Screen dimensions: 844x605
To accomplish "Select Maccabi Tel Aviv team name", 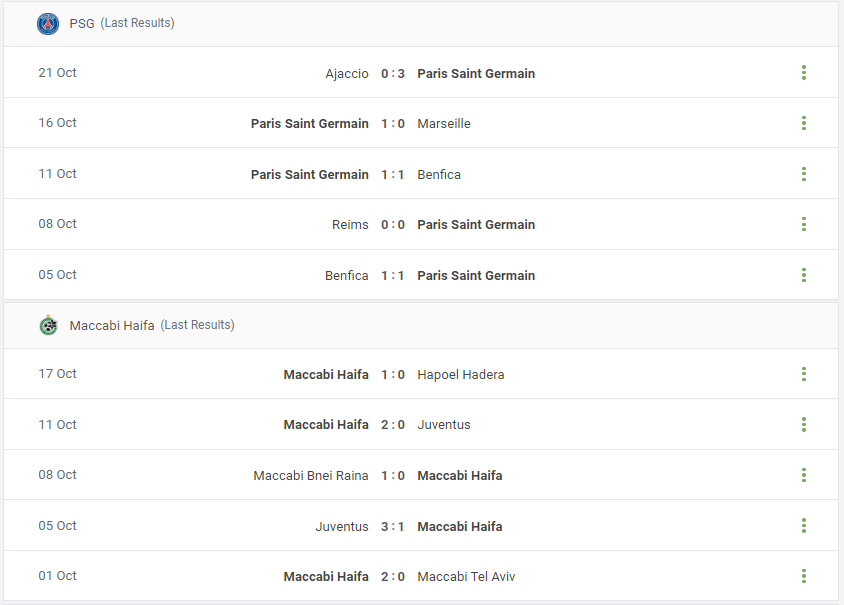I will tap(466, 576).
